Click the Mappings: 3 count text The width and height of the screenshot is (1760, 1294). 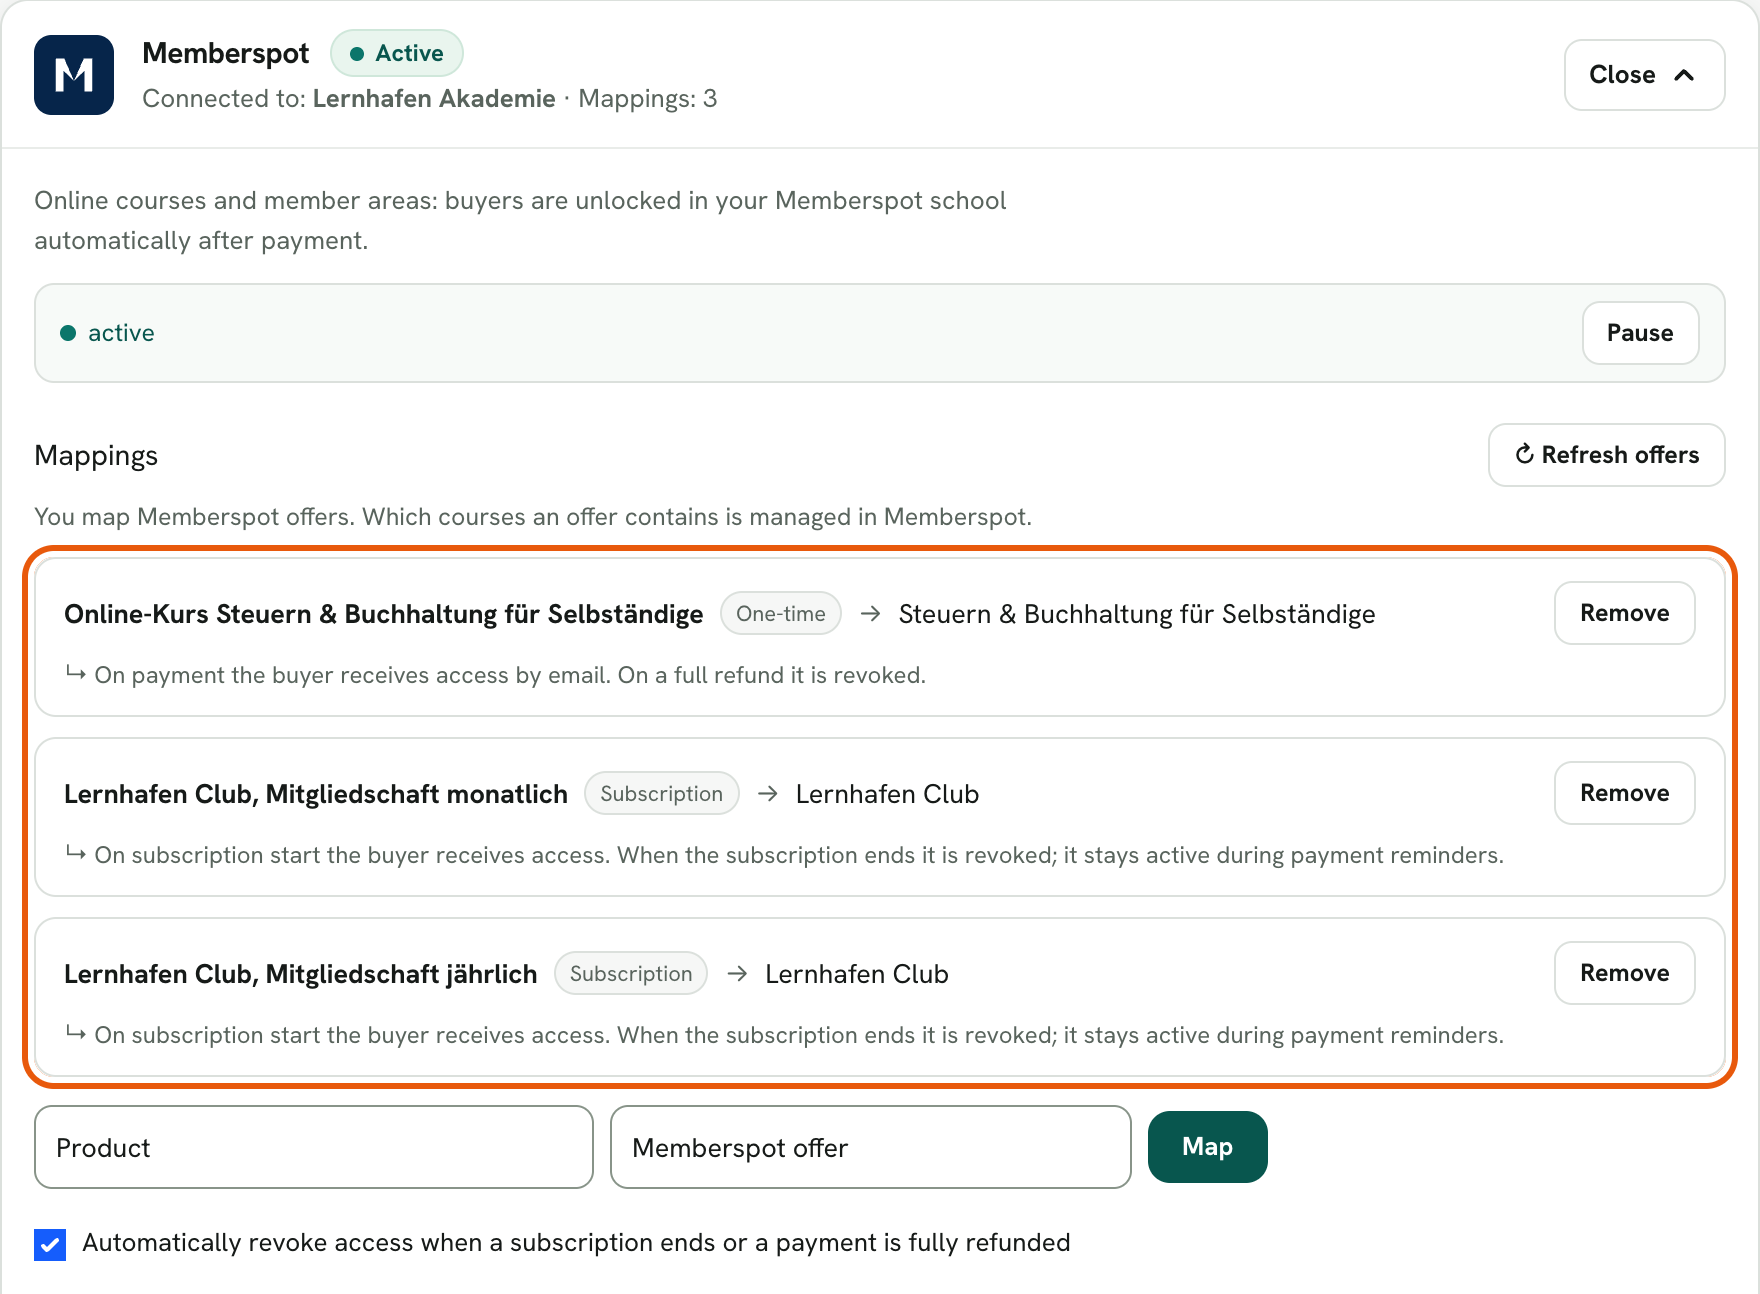coord(648,98)
